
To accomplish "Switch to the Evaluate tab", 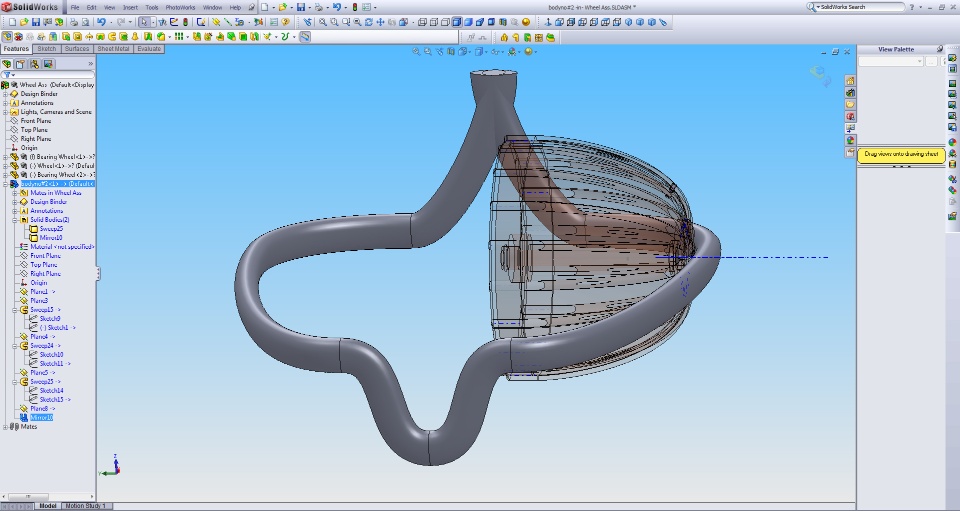I will (149, 49).
